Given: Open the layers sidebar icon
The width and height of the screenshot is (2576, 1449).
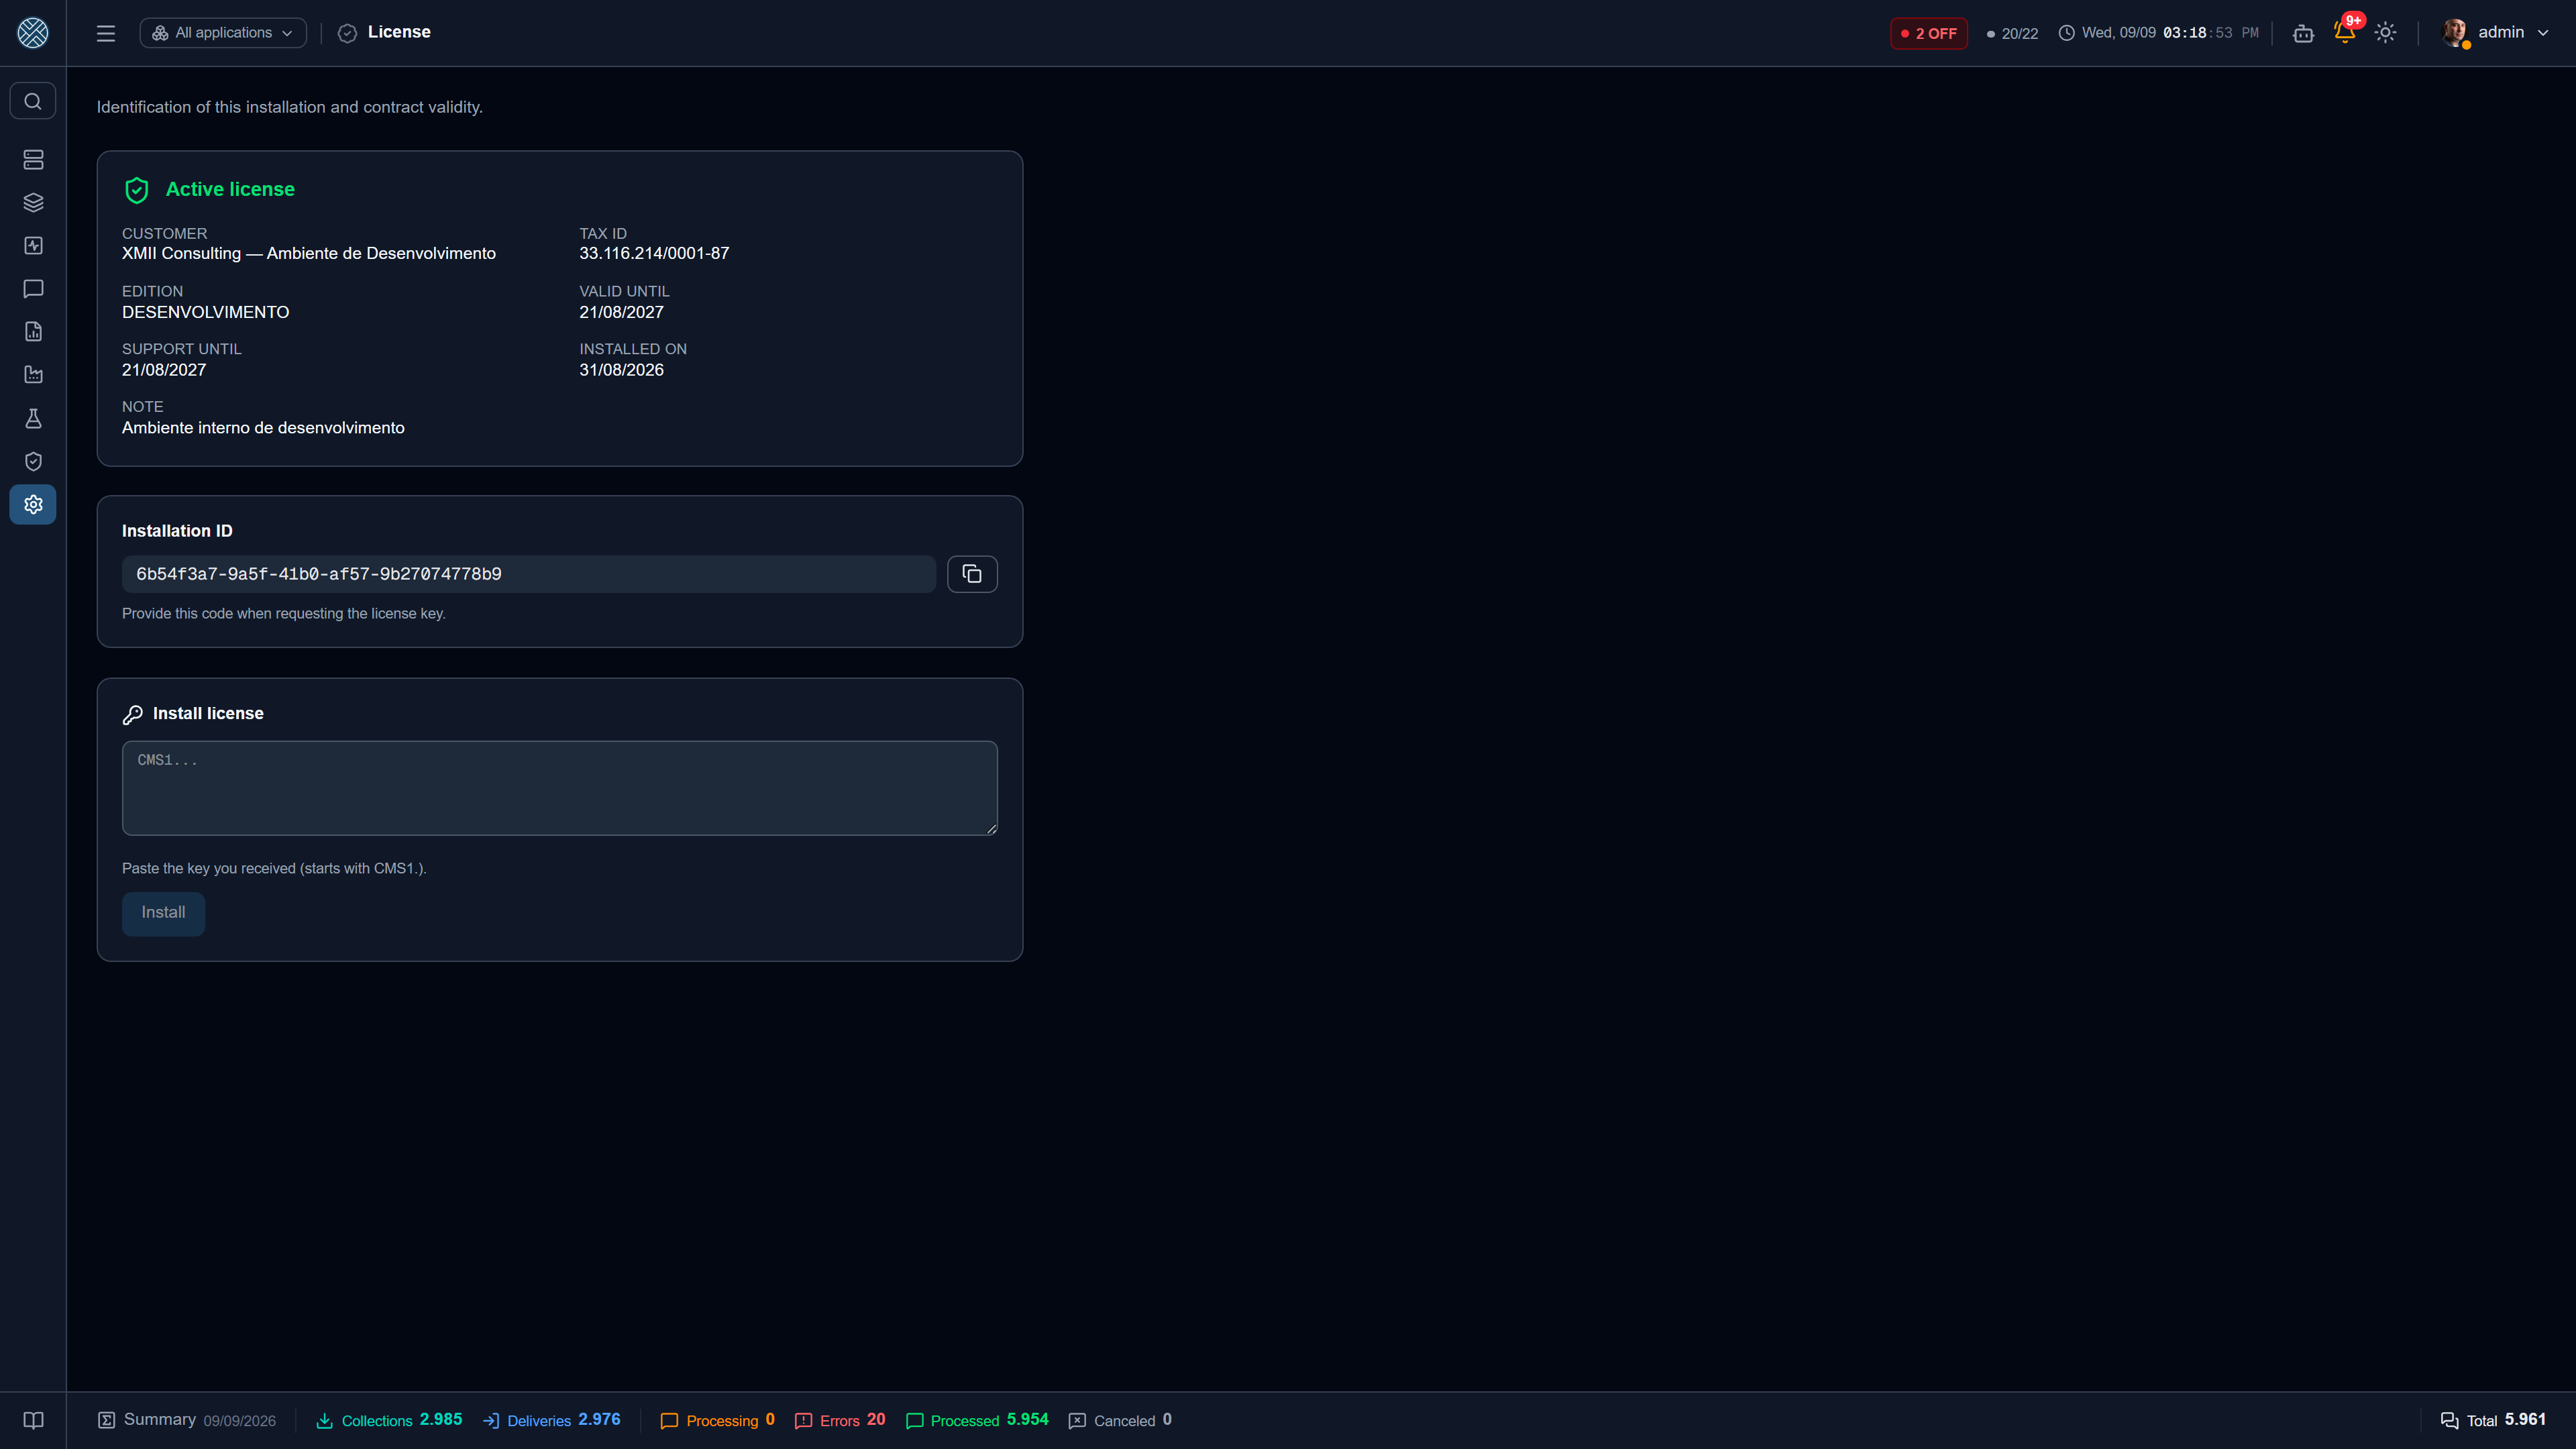Looking at the screenshot, I should [x=33, y=203].
